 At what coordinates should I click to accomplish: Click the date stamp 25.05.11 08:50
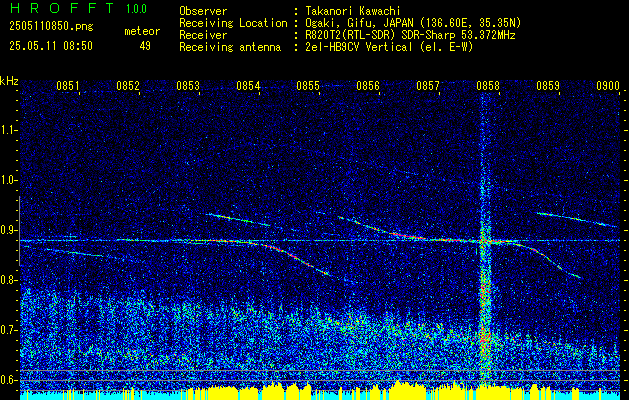(51, 46)
